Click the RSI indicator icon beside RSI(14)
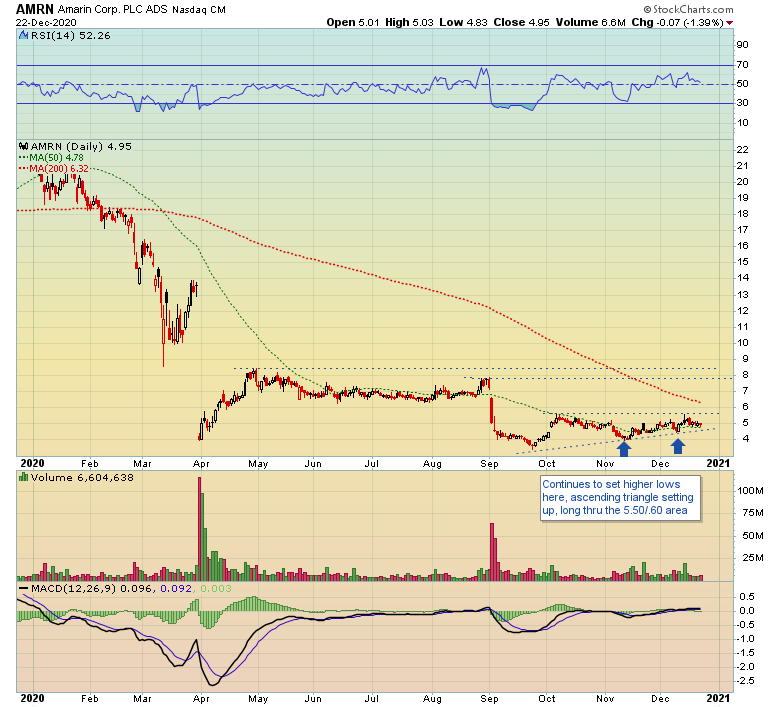This screenshot has height=707, width=780. pos(23,35)
